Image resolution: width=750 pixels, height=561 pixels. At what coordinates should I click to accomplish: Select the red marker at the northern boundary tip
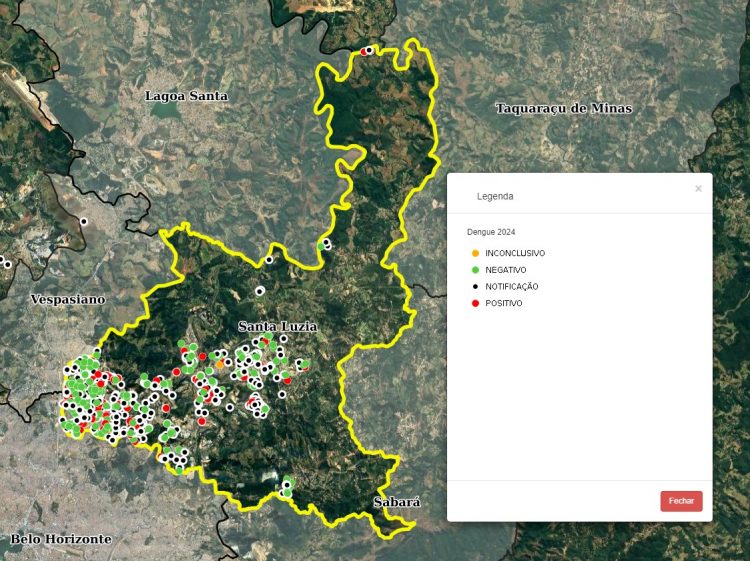tap(363, 51)
